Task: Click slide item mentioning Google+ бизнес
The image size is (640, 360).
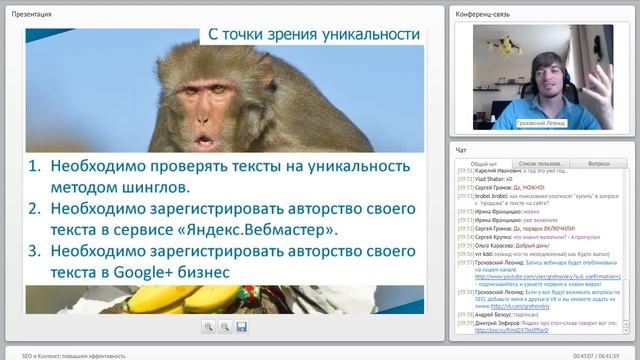Action: click(222, 262)
